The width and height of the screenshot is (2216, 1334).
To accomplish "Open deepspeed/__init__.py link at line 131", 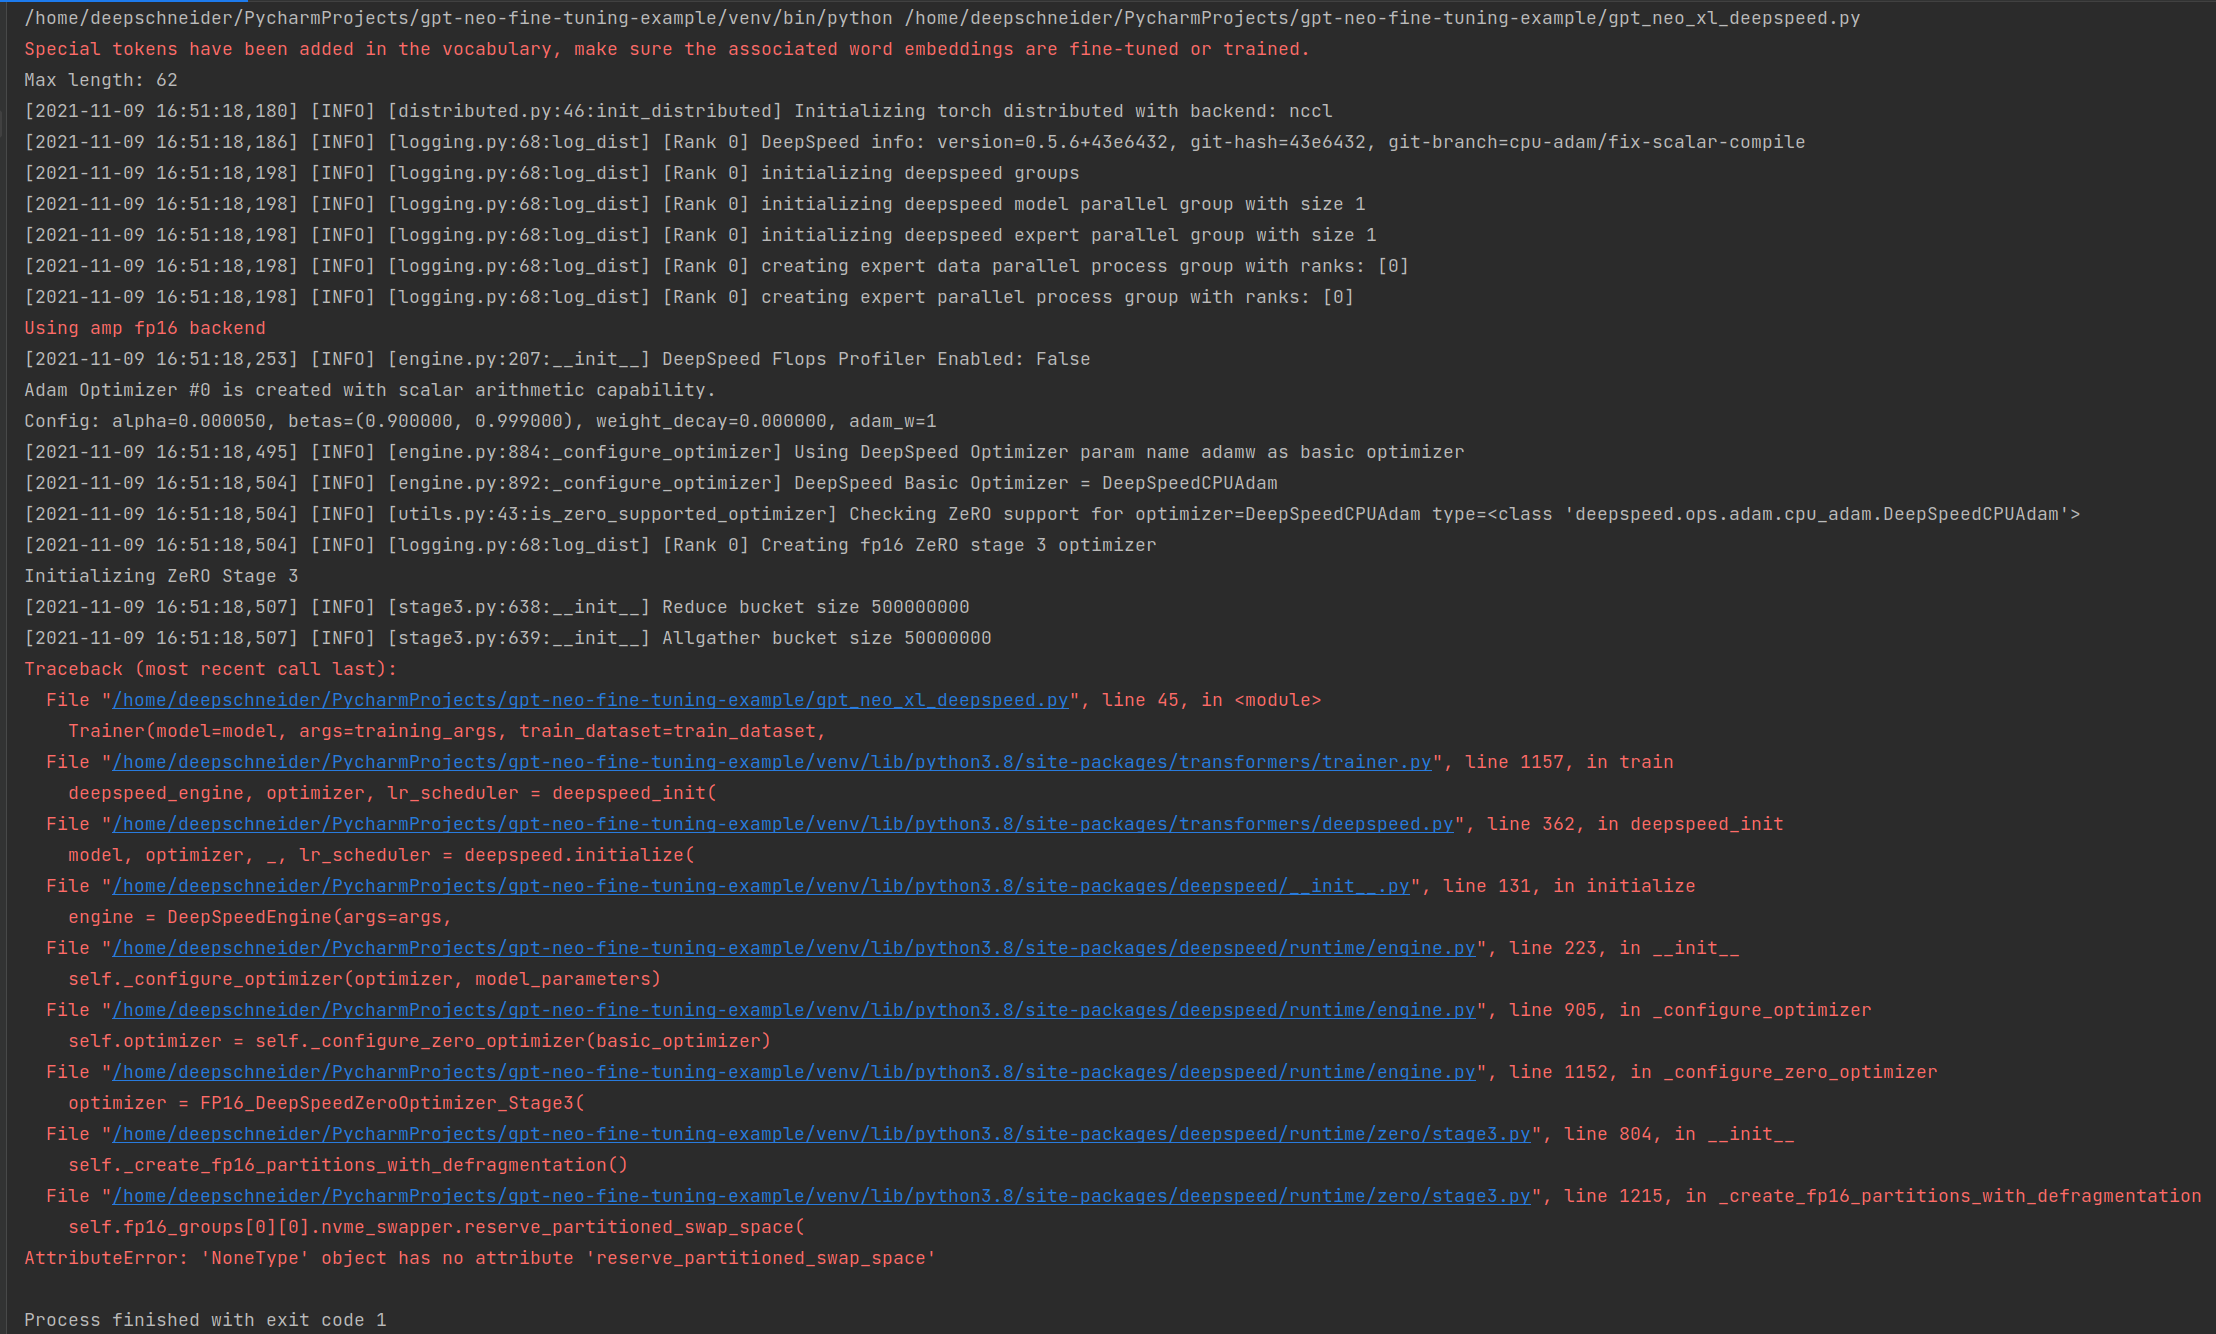I will [760, 886].
